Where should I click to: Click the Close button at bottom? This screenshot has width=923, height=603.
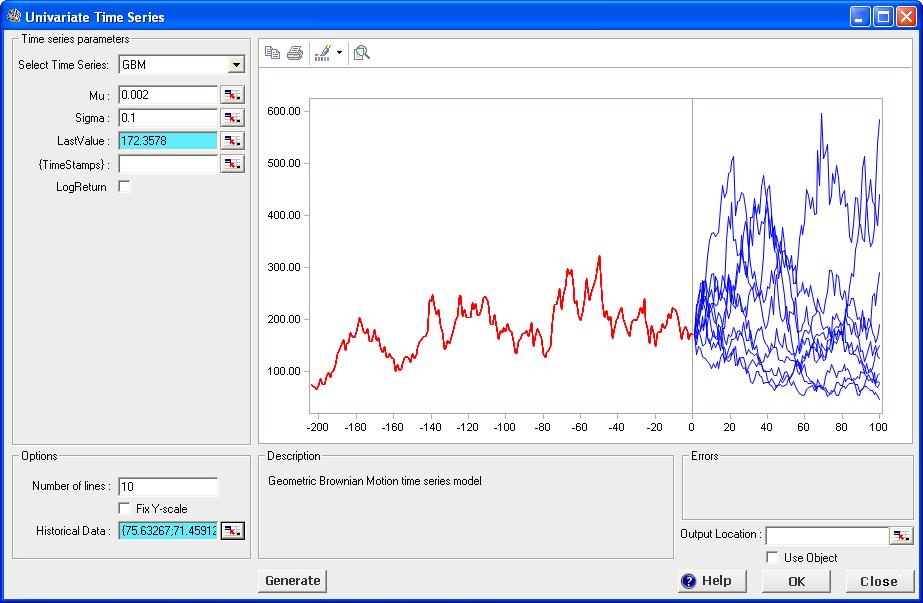tap(879, 581)
